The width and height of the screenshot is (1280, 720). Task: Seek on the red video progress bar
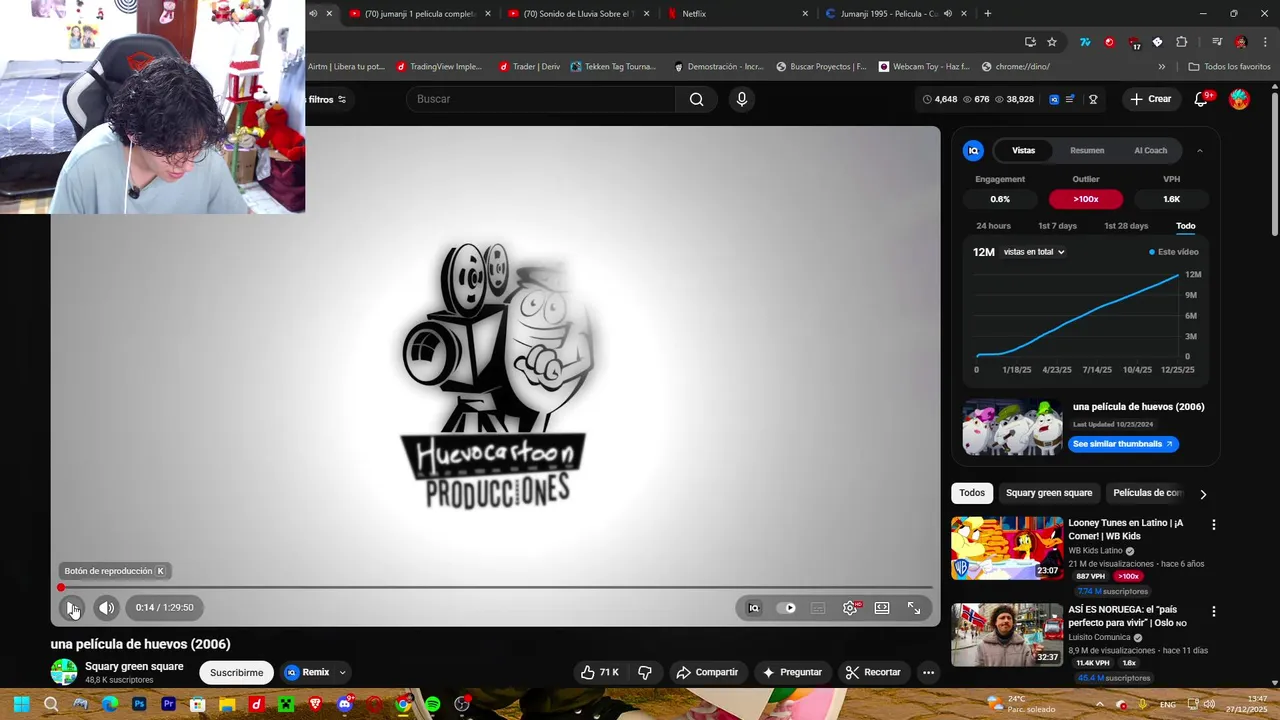pos(496,587)
